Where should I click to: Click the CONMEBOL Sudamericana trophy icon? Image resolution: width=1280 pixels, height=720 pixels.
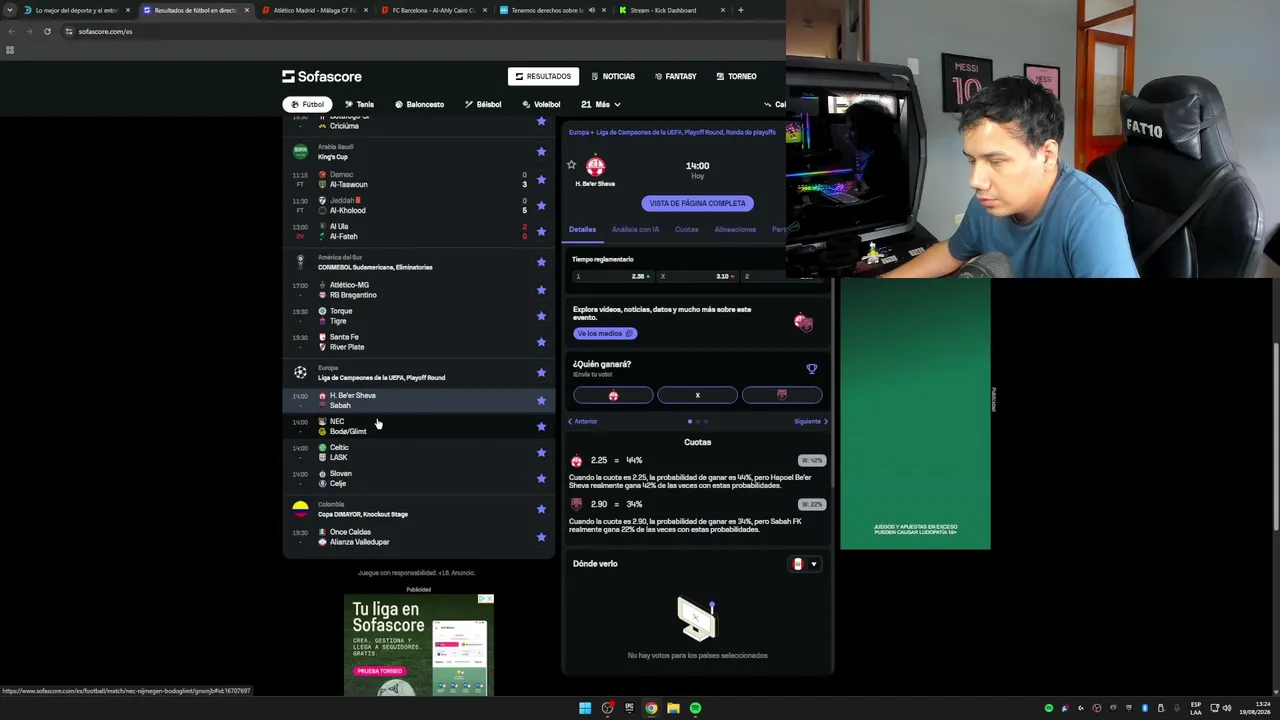[300, 262]
